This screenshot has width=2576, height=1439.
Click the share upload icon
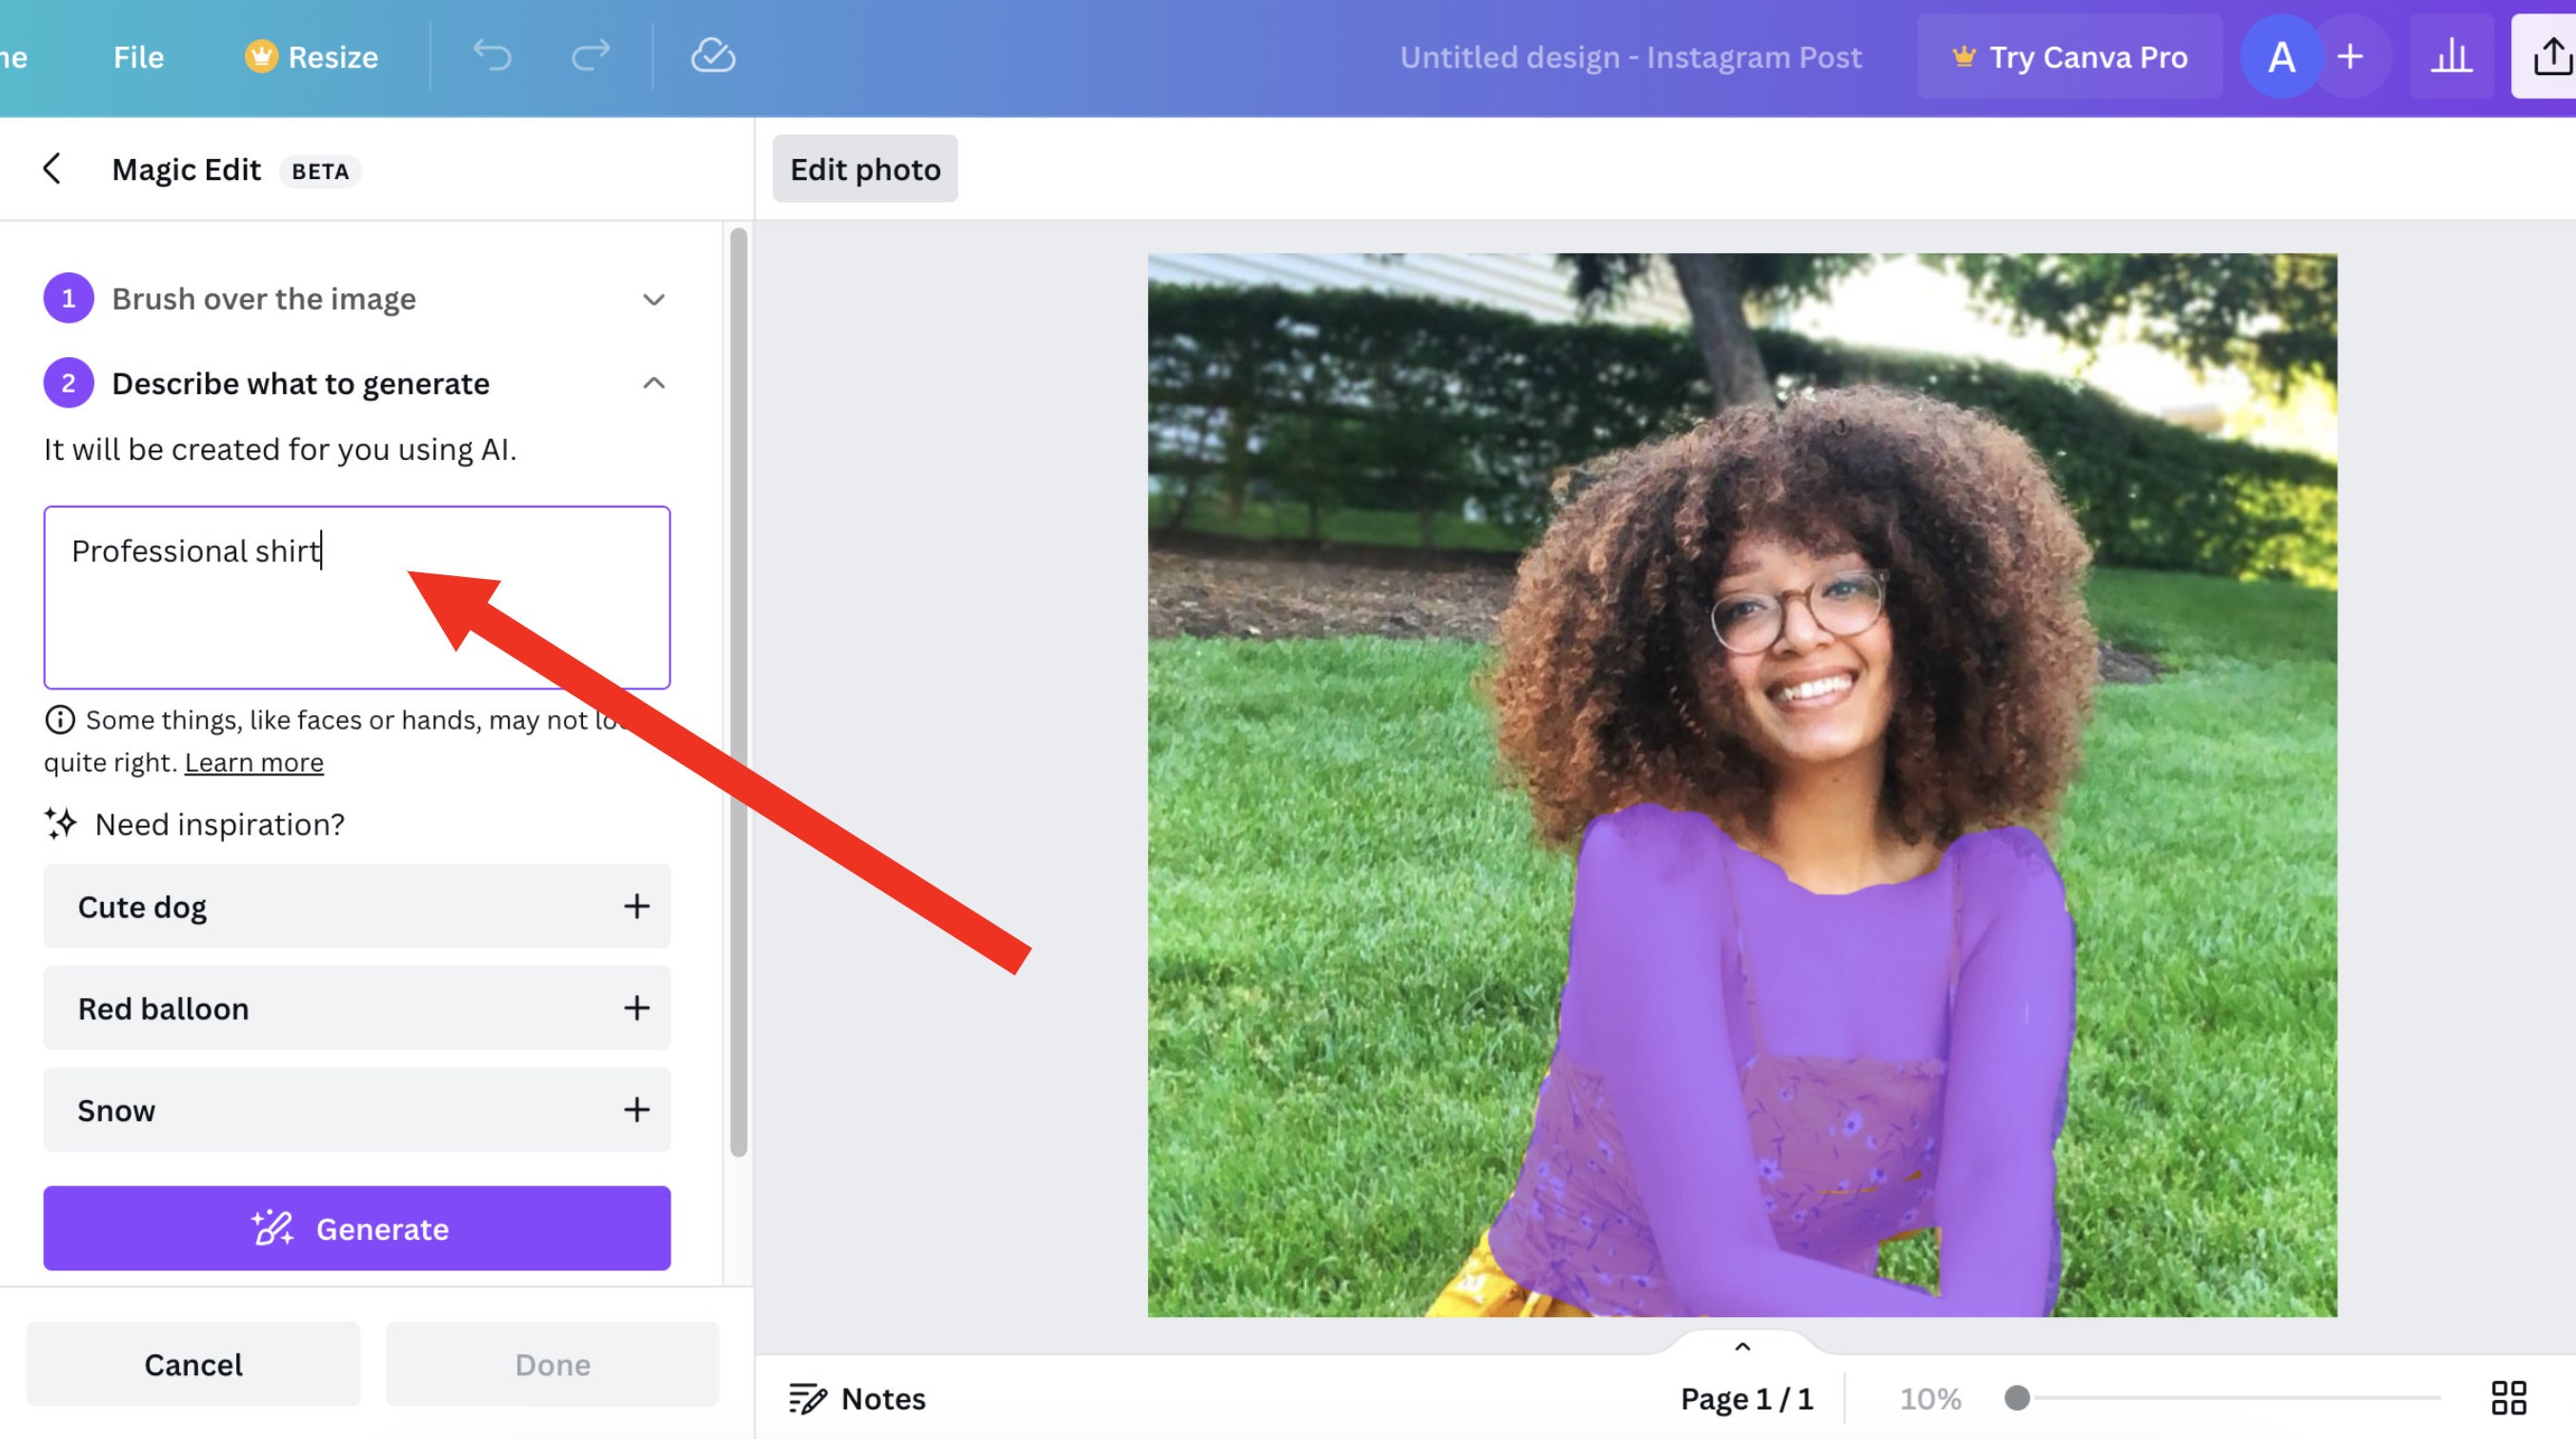(x=2551, y=56)
